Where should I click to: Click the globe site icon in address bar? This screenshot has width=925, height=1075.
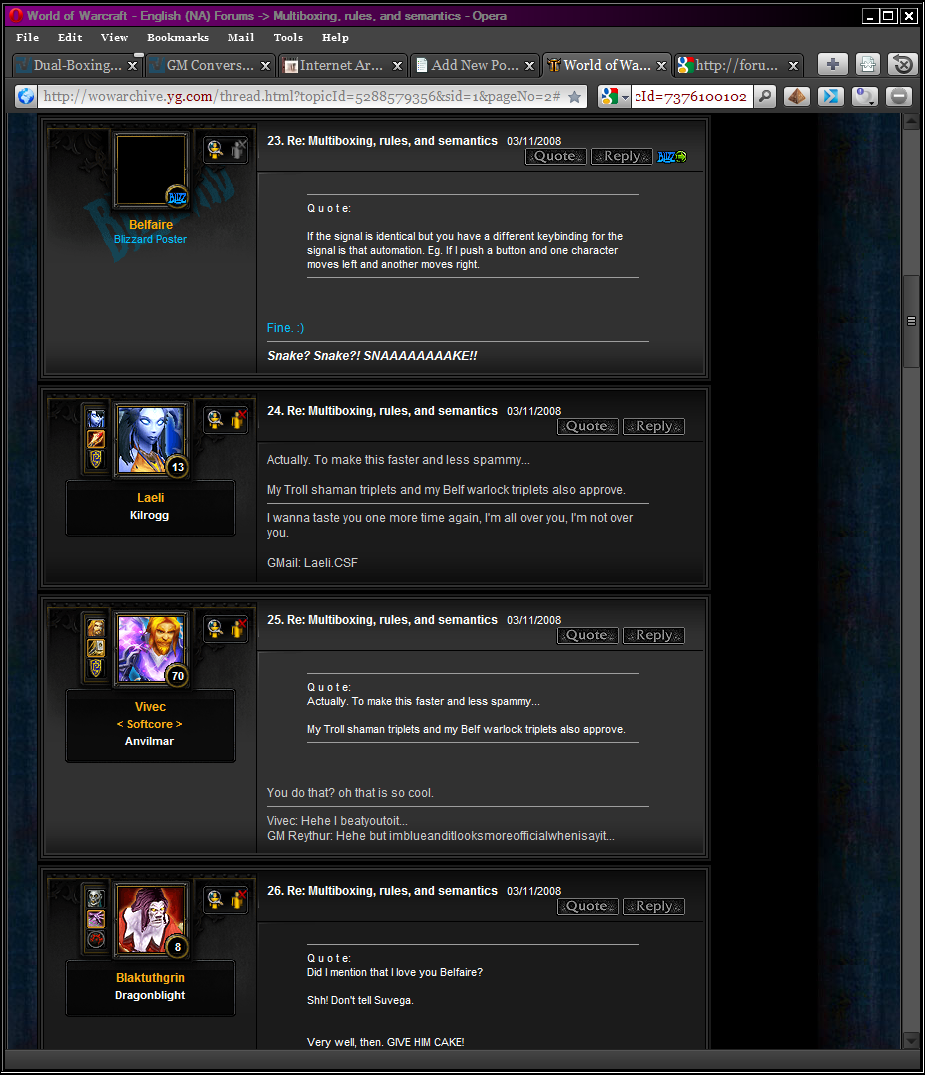click(26, 97)
